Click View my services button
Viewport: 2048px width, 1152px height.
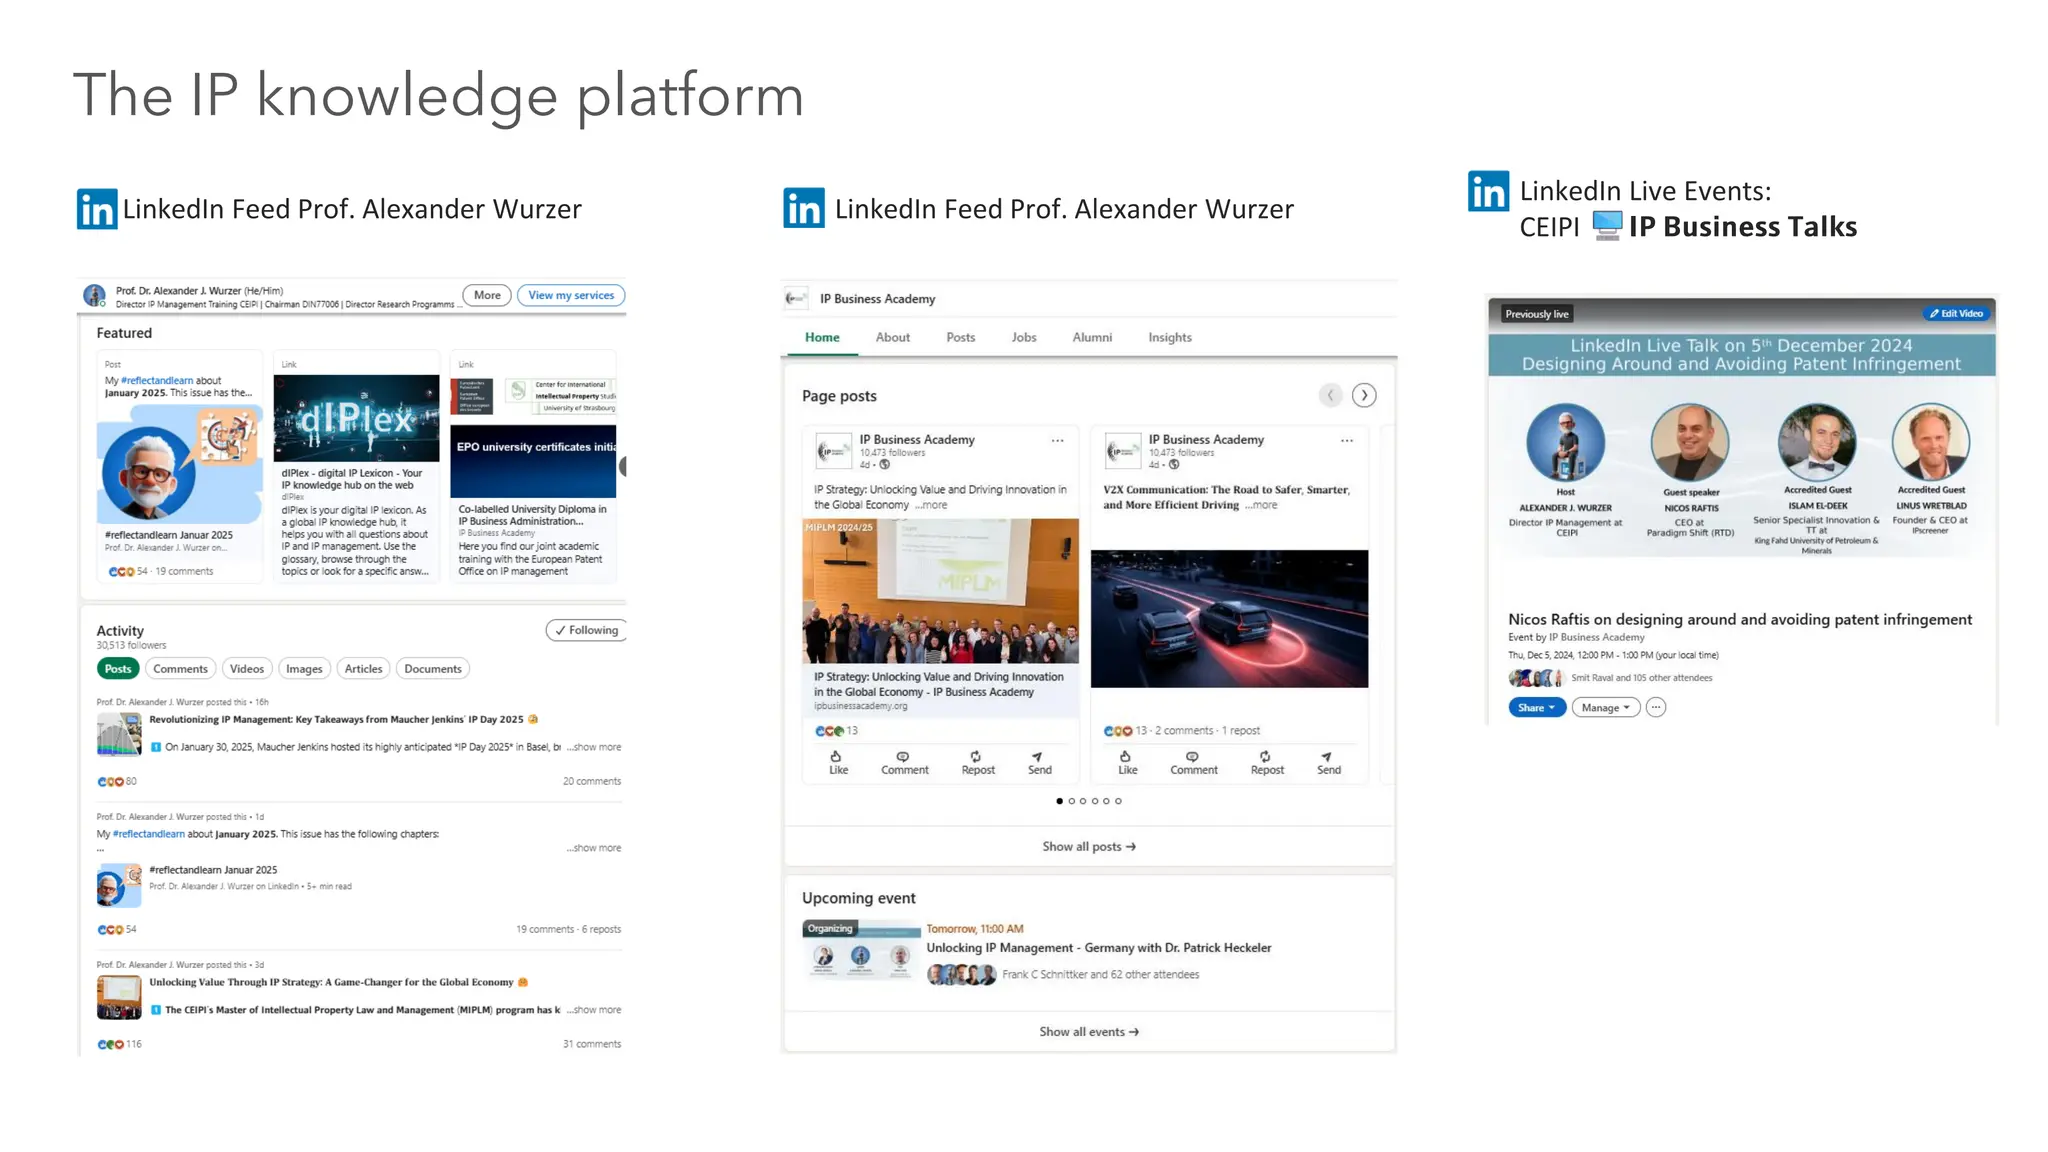pos(571,295)
